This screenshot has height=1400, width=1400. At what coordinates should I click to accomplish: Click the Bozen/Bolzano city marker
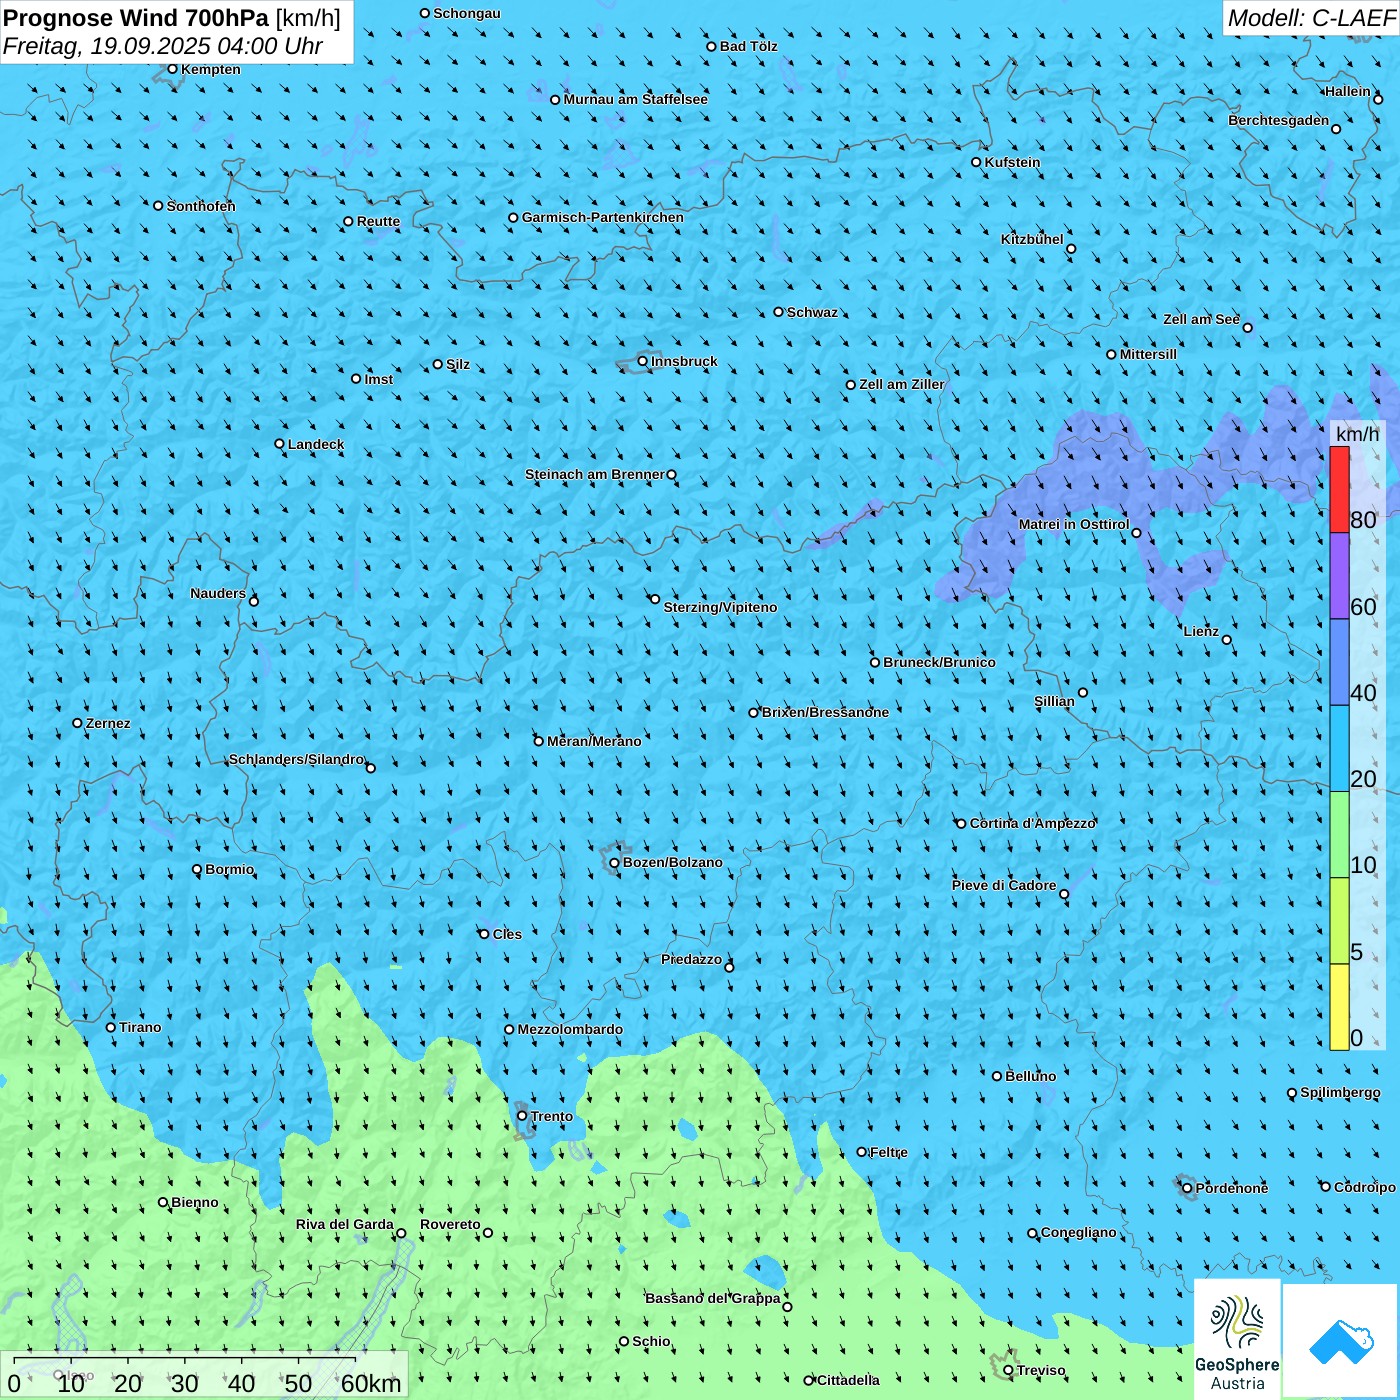(x=615, y=863)
